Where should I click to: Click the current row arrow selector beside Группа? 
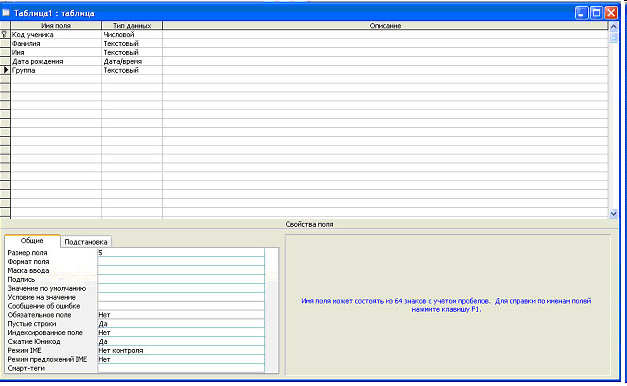point(5,70)
